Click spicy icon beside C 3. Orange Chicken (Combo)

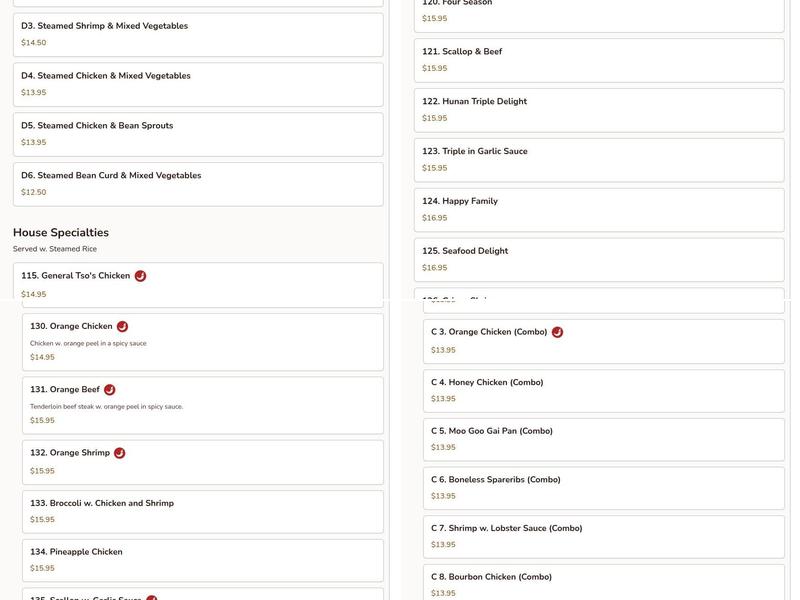click(x=557, y=332)
